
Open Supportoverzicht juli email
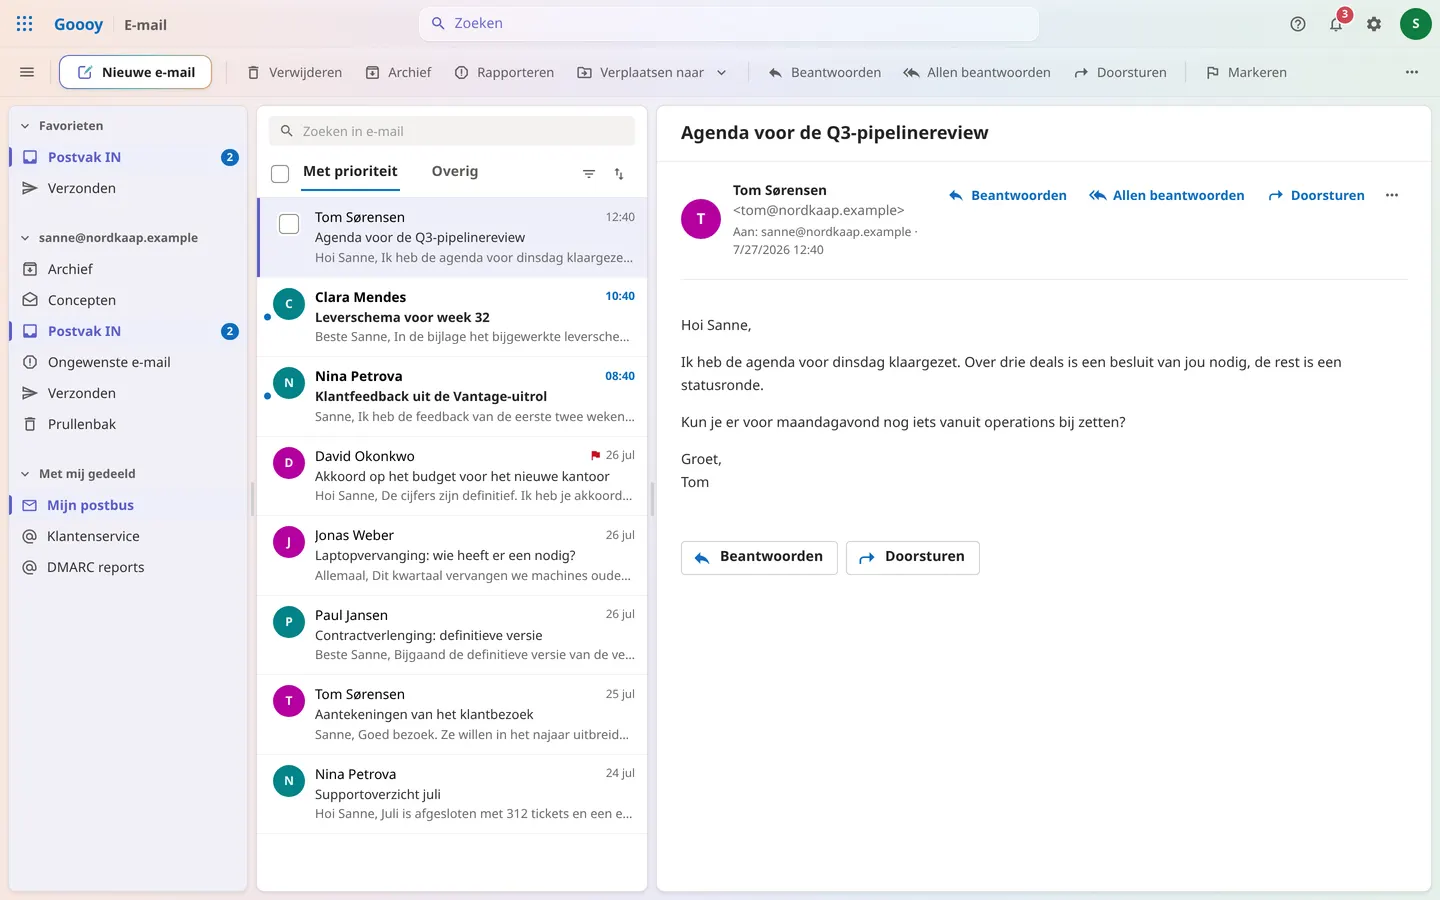(452, 794)
